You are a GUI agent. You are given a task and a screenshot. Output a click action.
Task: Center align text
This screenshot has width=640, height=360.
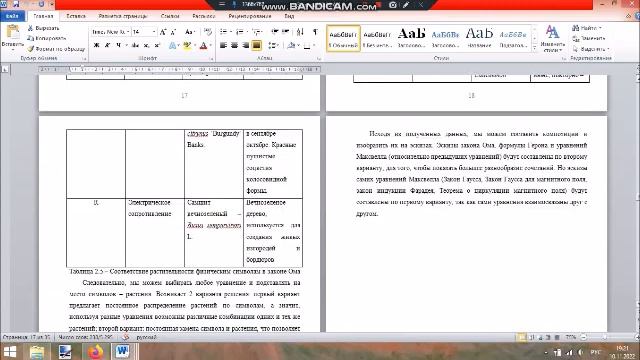[234, 45]
